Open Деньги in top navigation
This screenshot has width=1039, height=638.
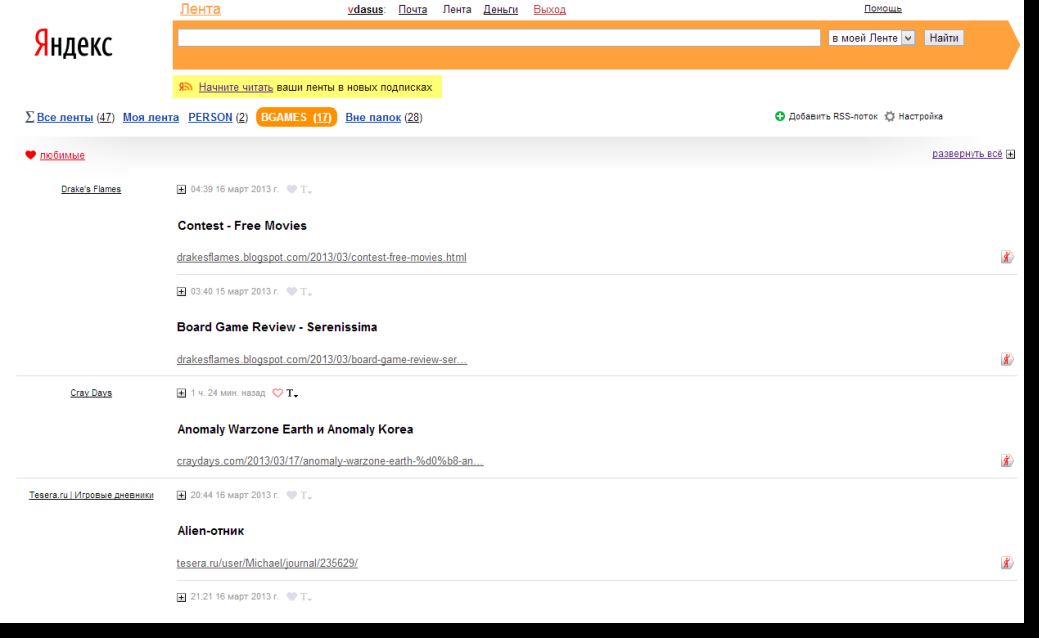(500, 9)
